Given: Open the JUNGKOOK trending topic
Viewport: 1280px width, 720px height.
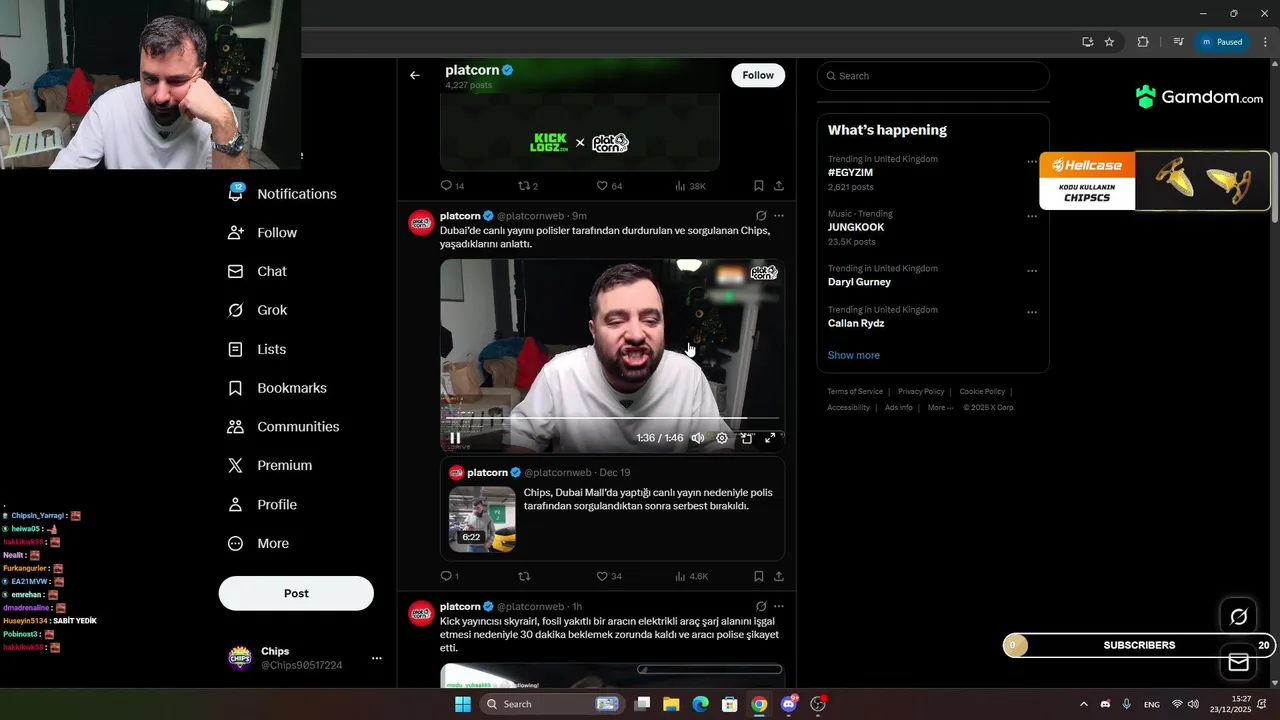Looking at the screenshot, I should [x=856, y=227].
